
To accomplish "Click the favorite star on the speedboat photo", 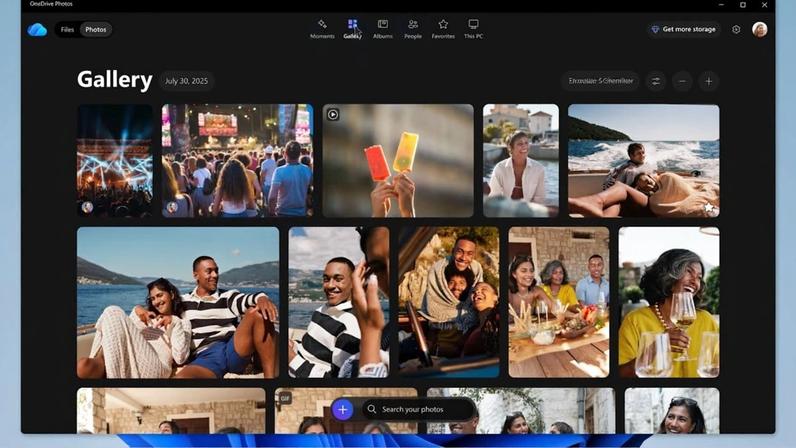I will (x=709, y=207).
